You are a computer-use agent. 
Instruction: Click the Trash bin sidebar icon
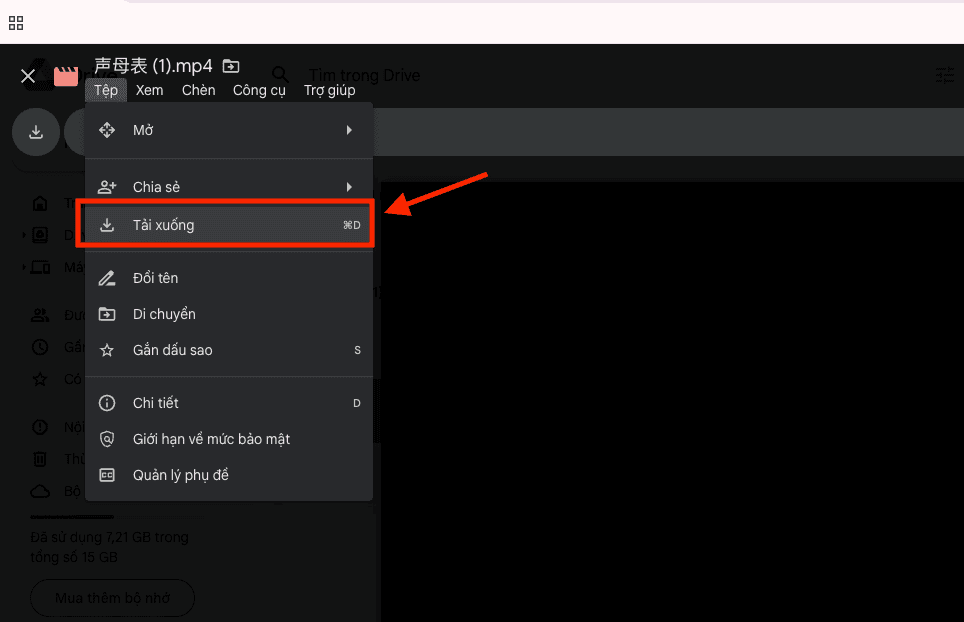pos(40,459)
